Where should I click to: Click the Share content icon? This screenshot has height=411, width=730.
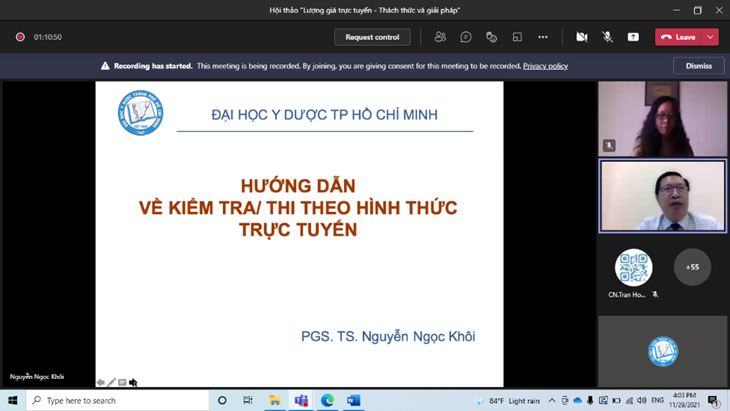[x=633, y=37]
